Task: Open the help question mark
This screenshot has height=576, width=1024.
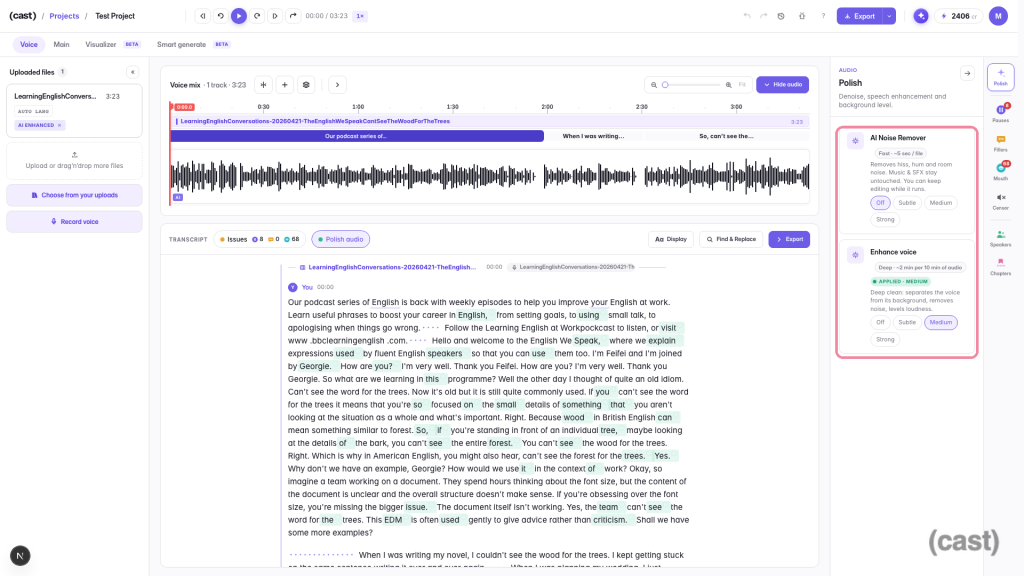Action: coord(823,16)
